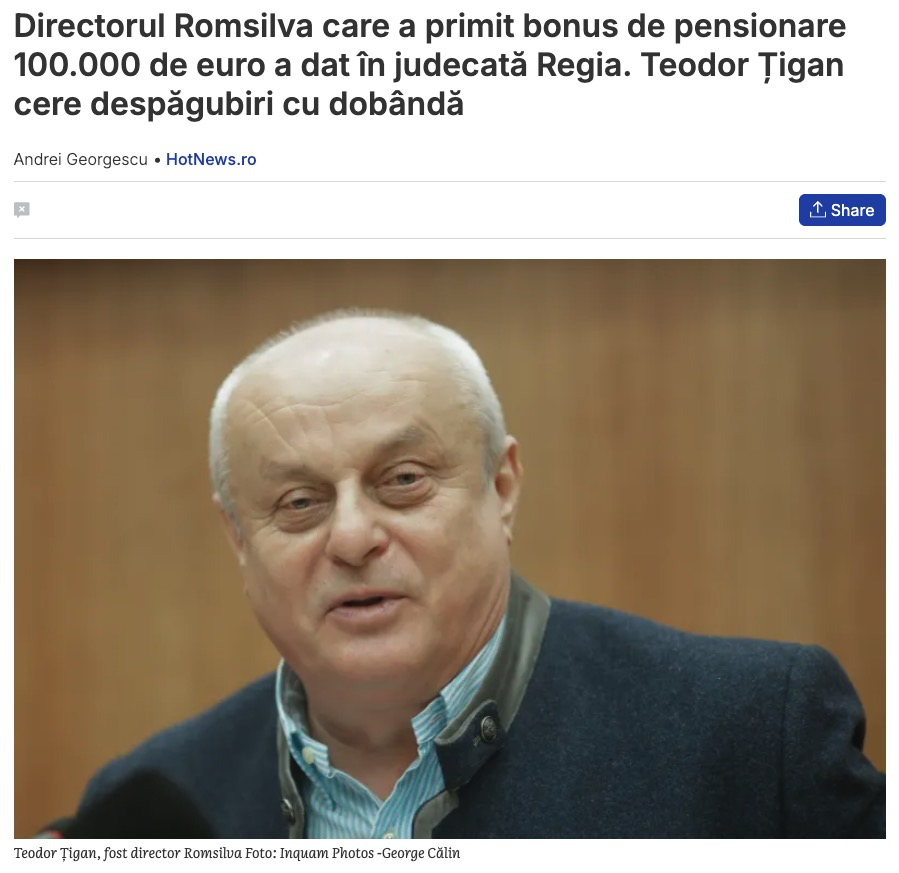Click the striped shirt in the photo
The height and width of the screenshot is (873, 899).
click(x=367, y=768)
